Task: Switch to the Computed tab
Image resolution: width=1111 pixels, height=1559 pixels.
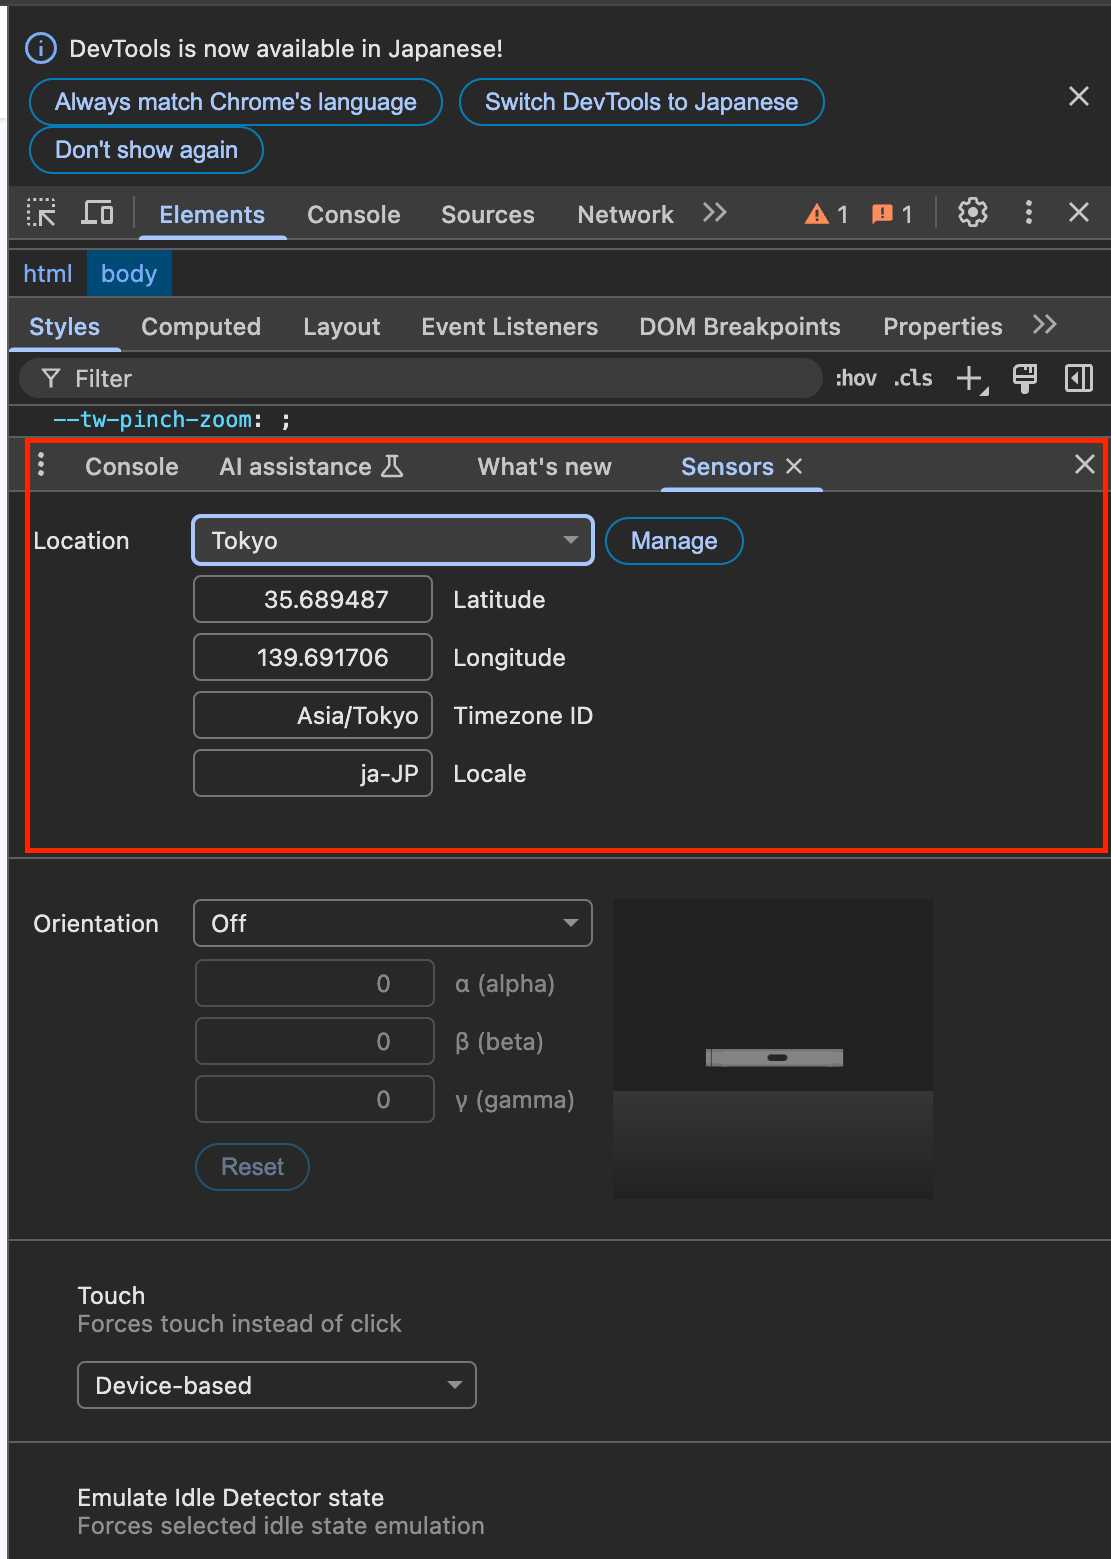Action: pyautogui.click(x=201, y=327)
